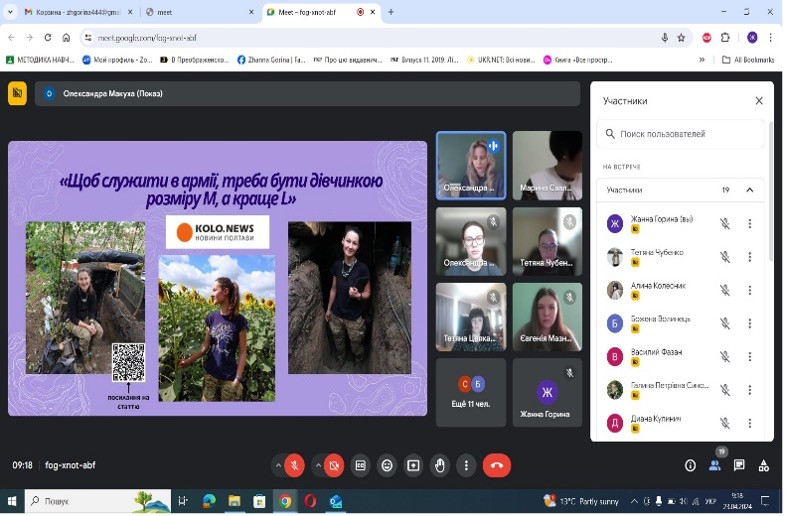Open Chrome three-dot menu

(771, 38)
